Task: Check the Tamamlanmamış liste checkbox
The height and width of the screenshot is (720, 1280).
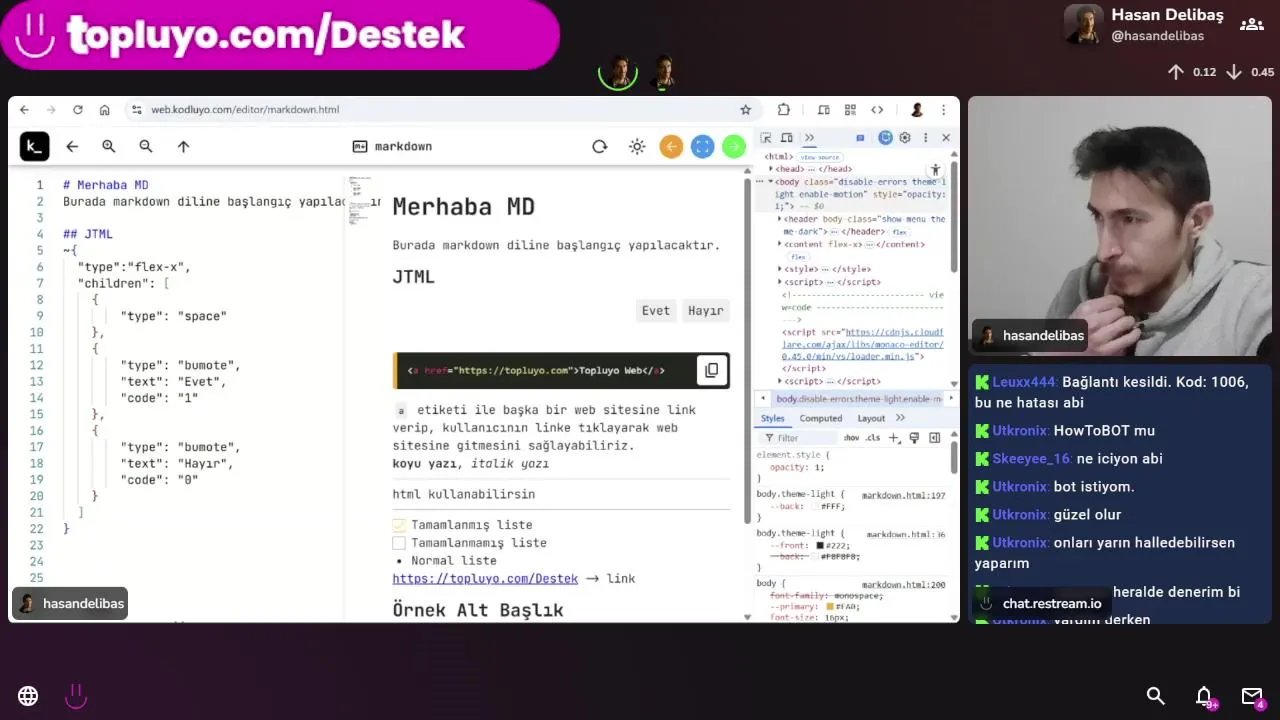Action: pos(399,543)
